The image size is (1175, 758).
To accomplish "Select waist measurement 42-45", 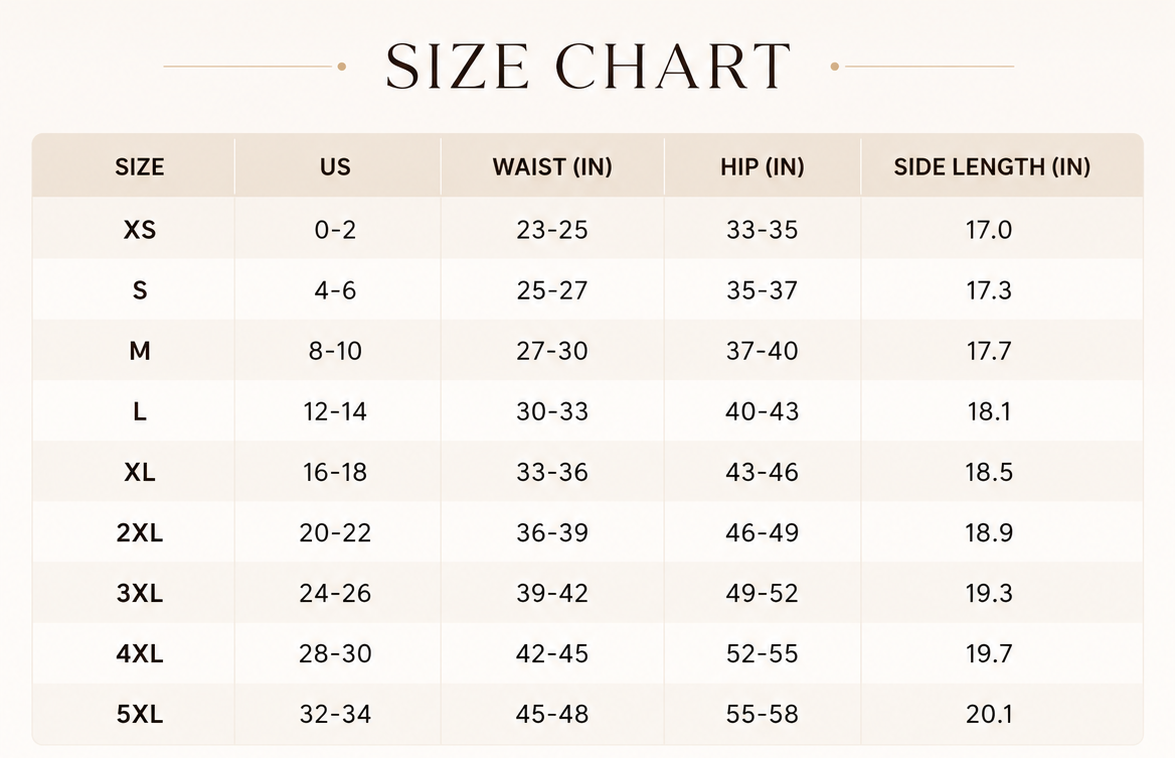I will click(552, 653).
